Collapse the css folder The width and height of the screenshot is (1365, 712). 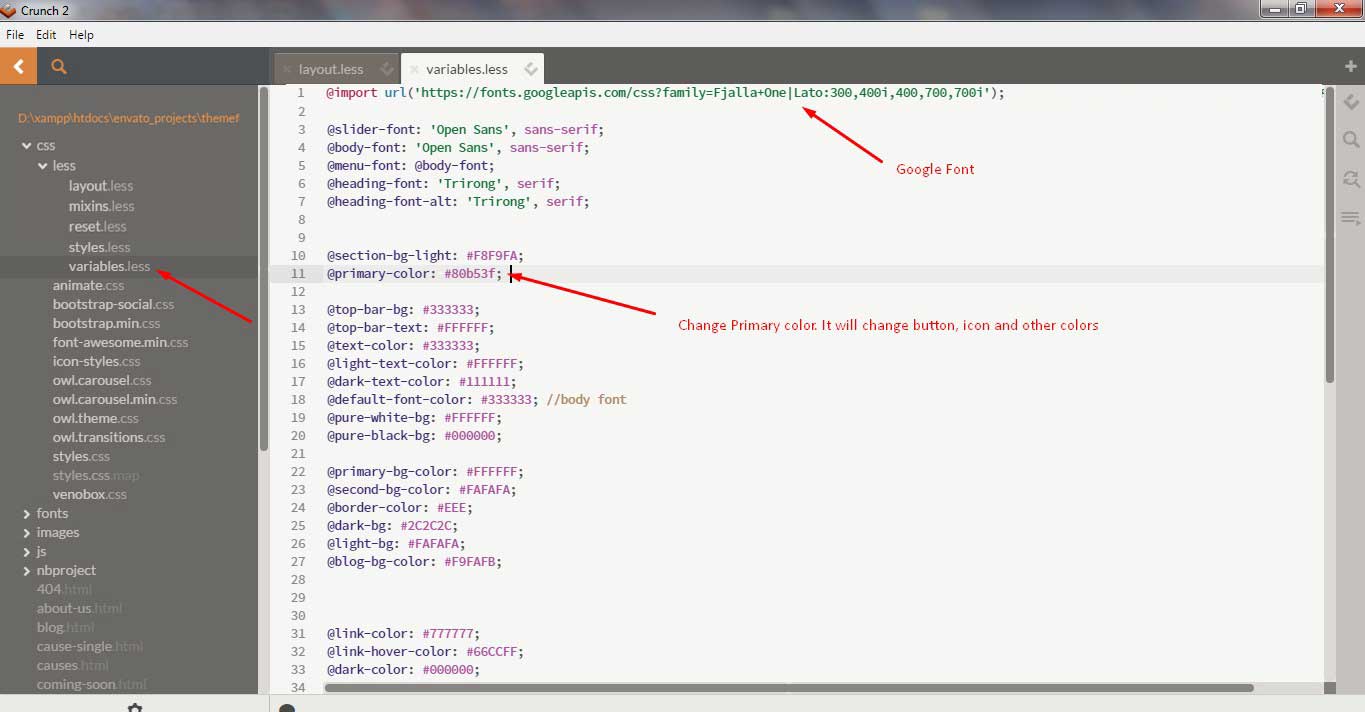pyautogui.click(x=27, y=146)
